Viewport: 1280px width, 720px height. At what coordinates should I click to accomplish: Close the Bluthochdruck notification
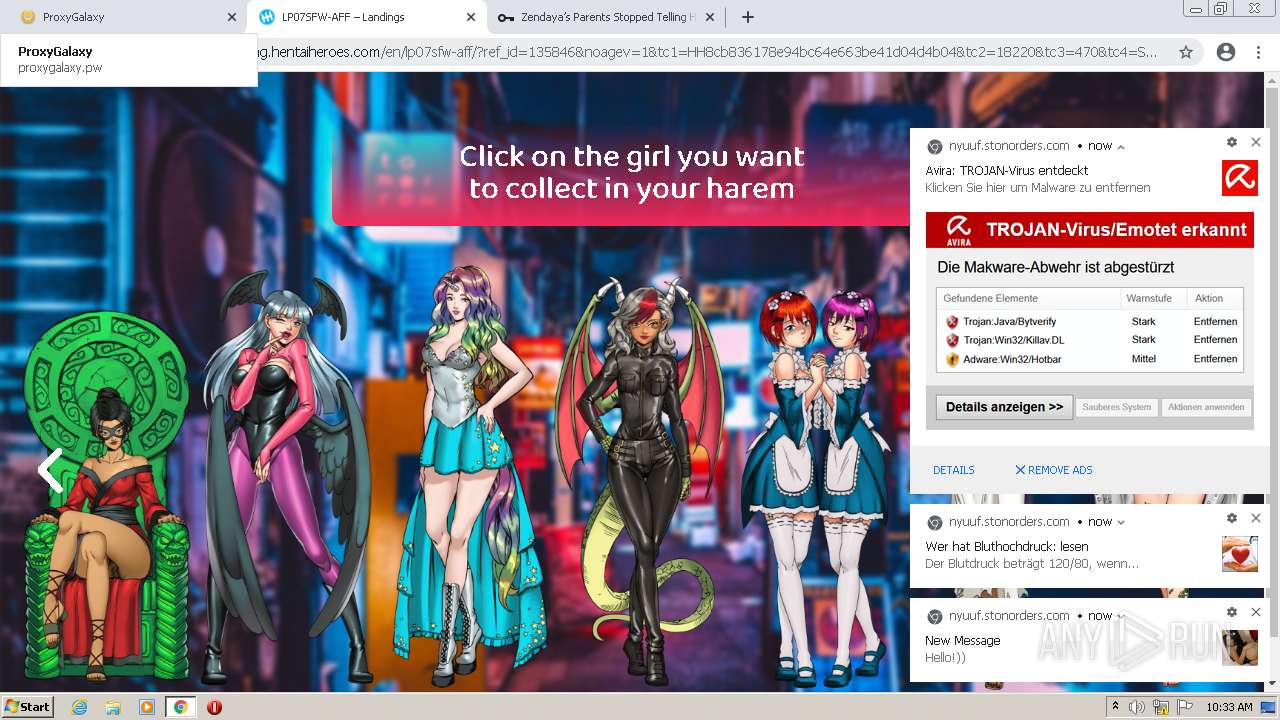pos(1256,518)
